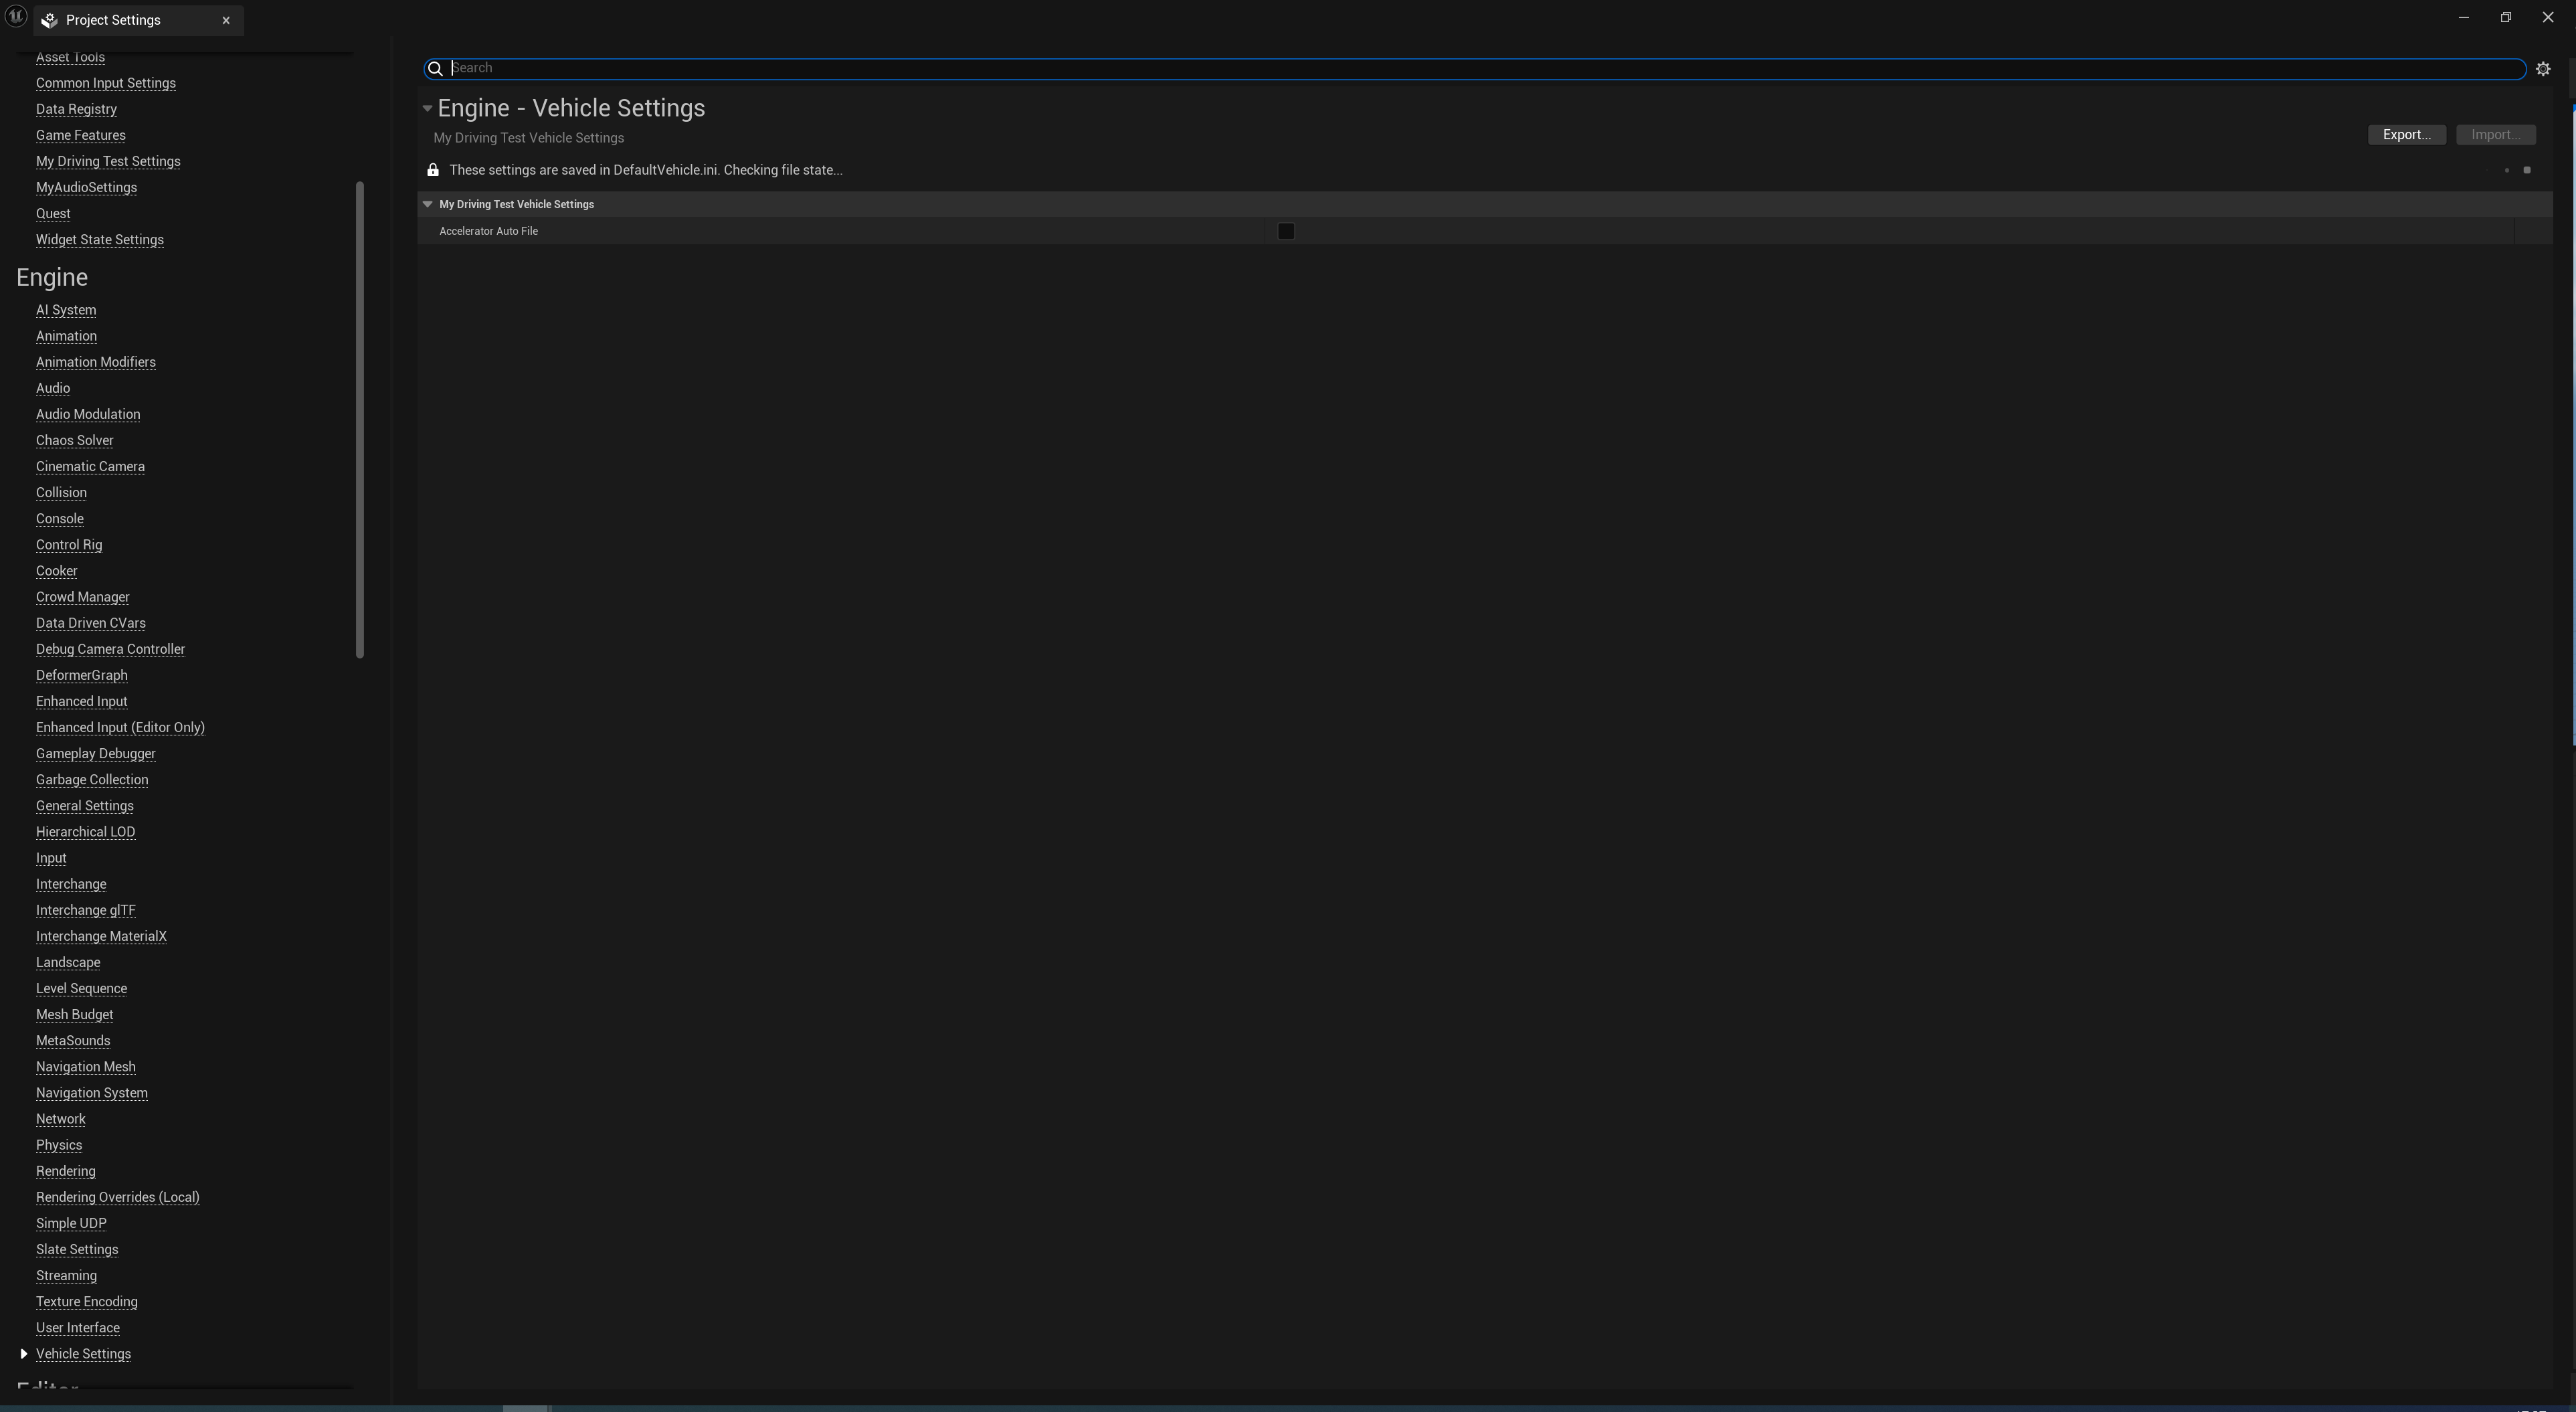Image resolution: width=2576 pixels, height=1412 pixels.
Task: Minimize the Project Settings window
Action: tap(2464, 17)
